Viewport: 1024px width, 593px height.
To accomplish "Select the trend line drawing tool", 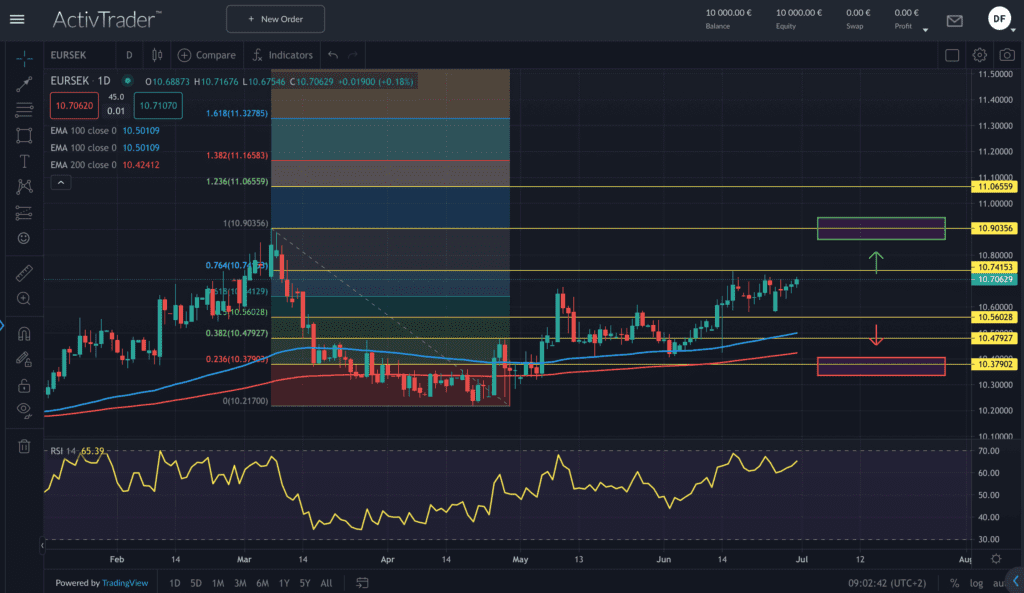I will (24, 84).
